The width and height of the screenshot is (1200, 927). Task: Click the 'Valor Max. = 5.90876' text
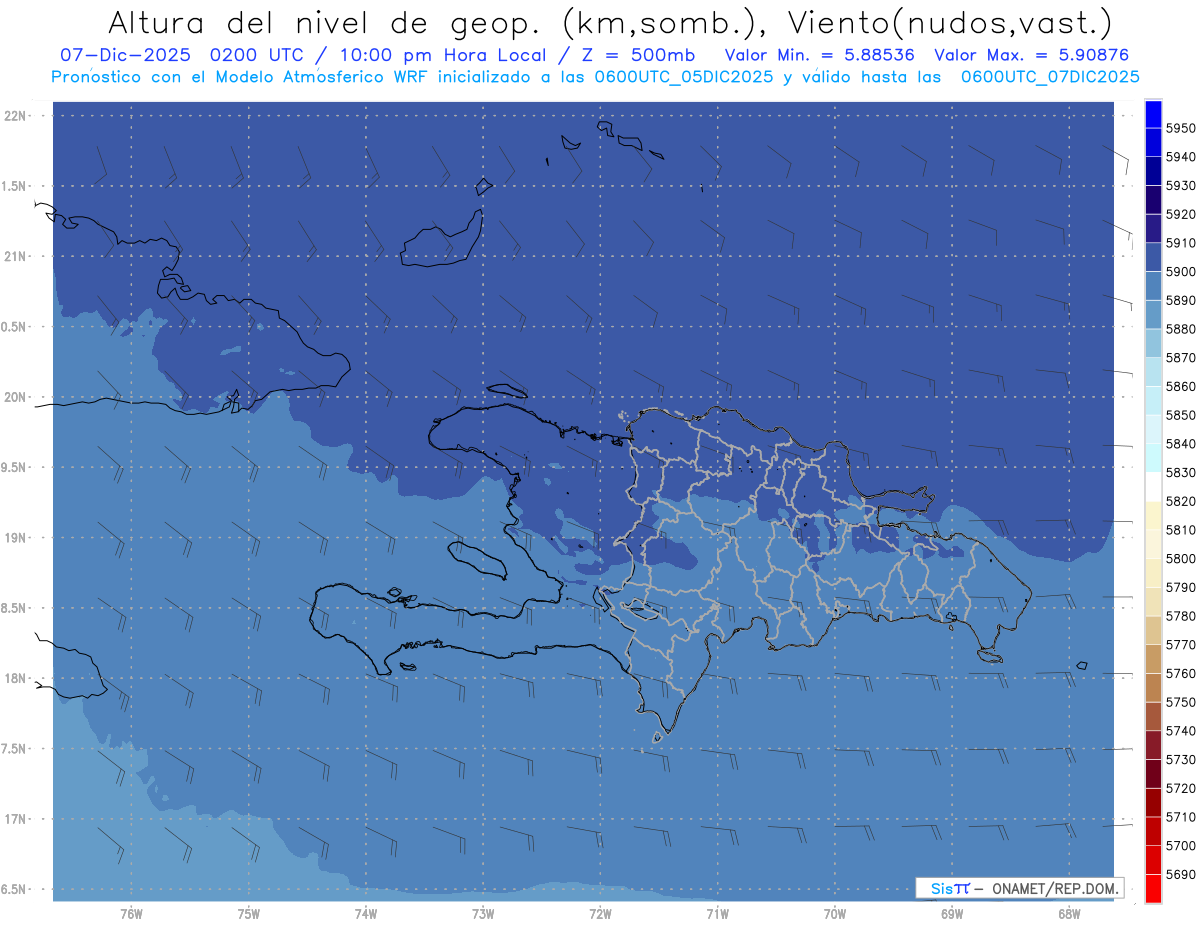pyautogui.click(x=1032, y=55)
